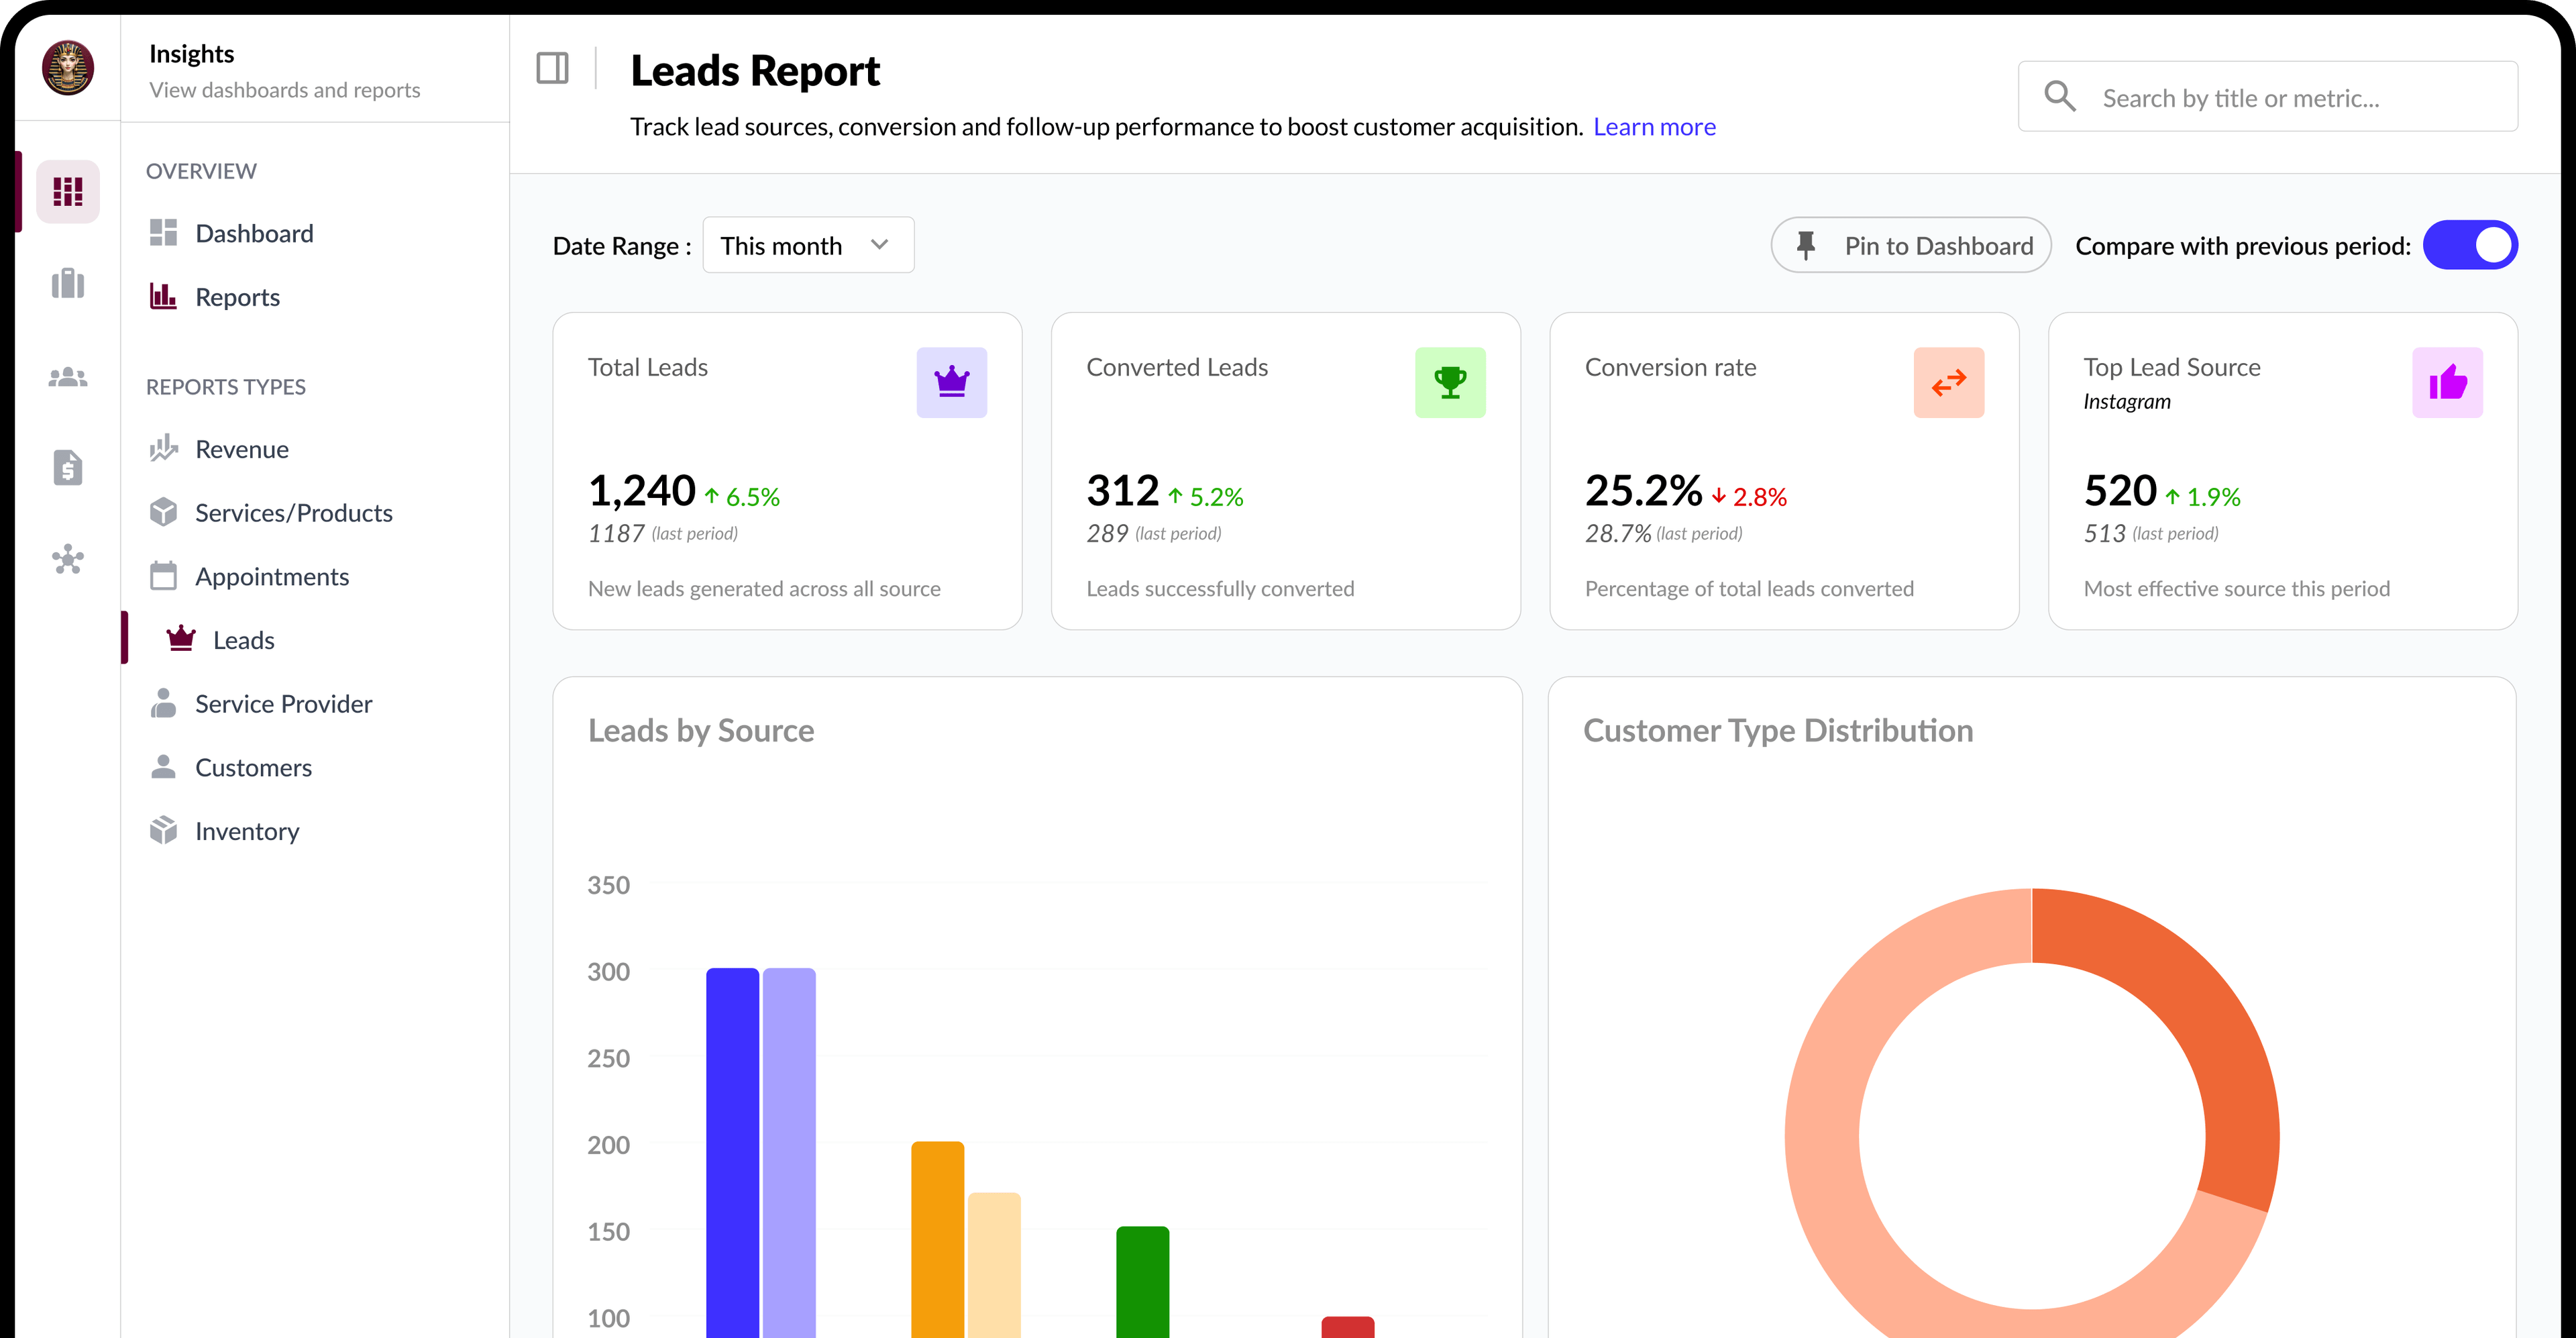
Task: Click the trophy icon on Converted Leads card
Action: (1450, 382)
